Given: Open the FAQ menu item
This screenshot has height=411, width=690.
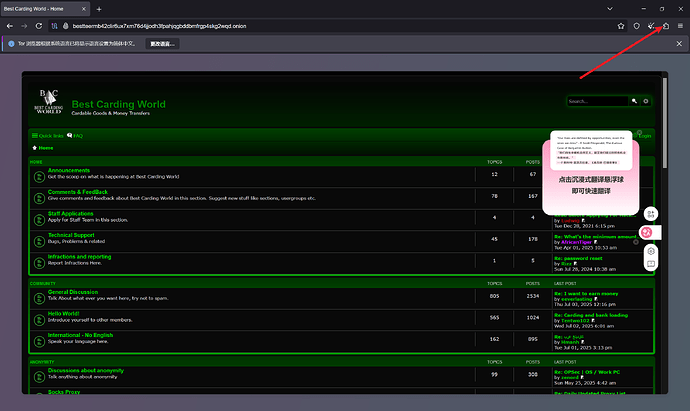Looking at the screenshot, I should point(75,136).
